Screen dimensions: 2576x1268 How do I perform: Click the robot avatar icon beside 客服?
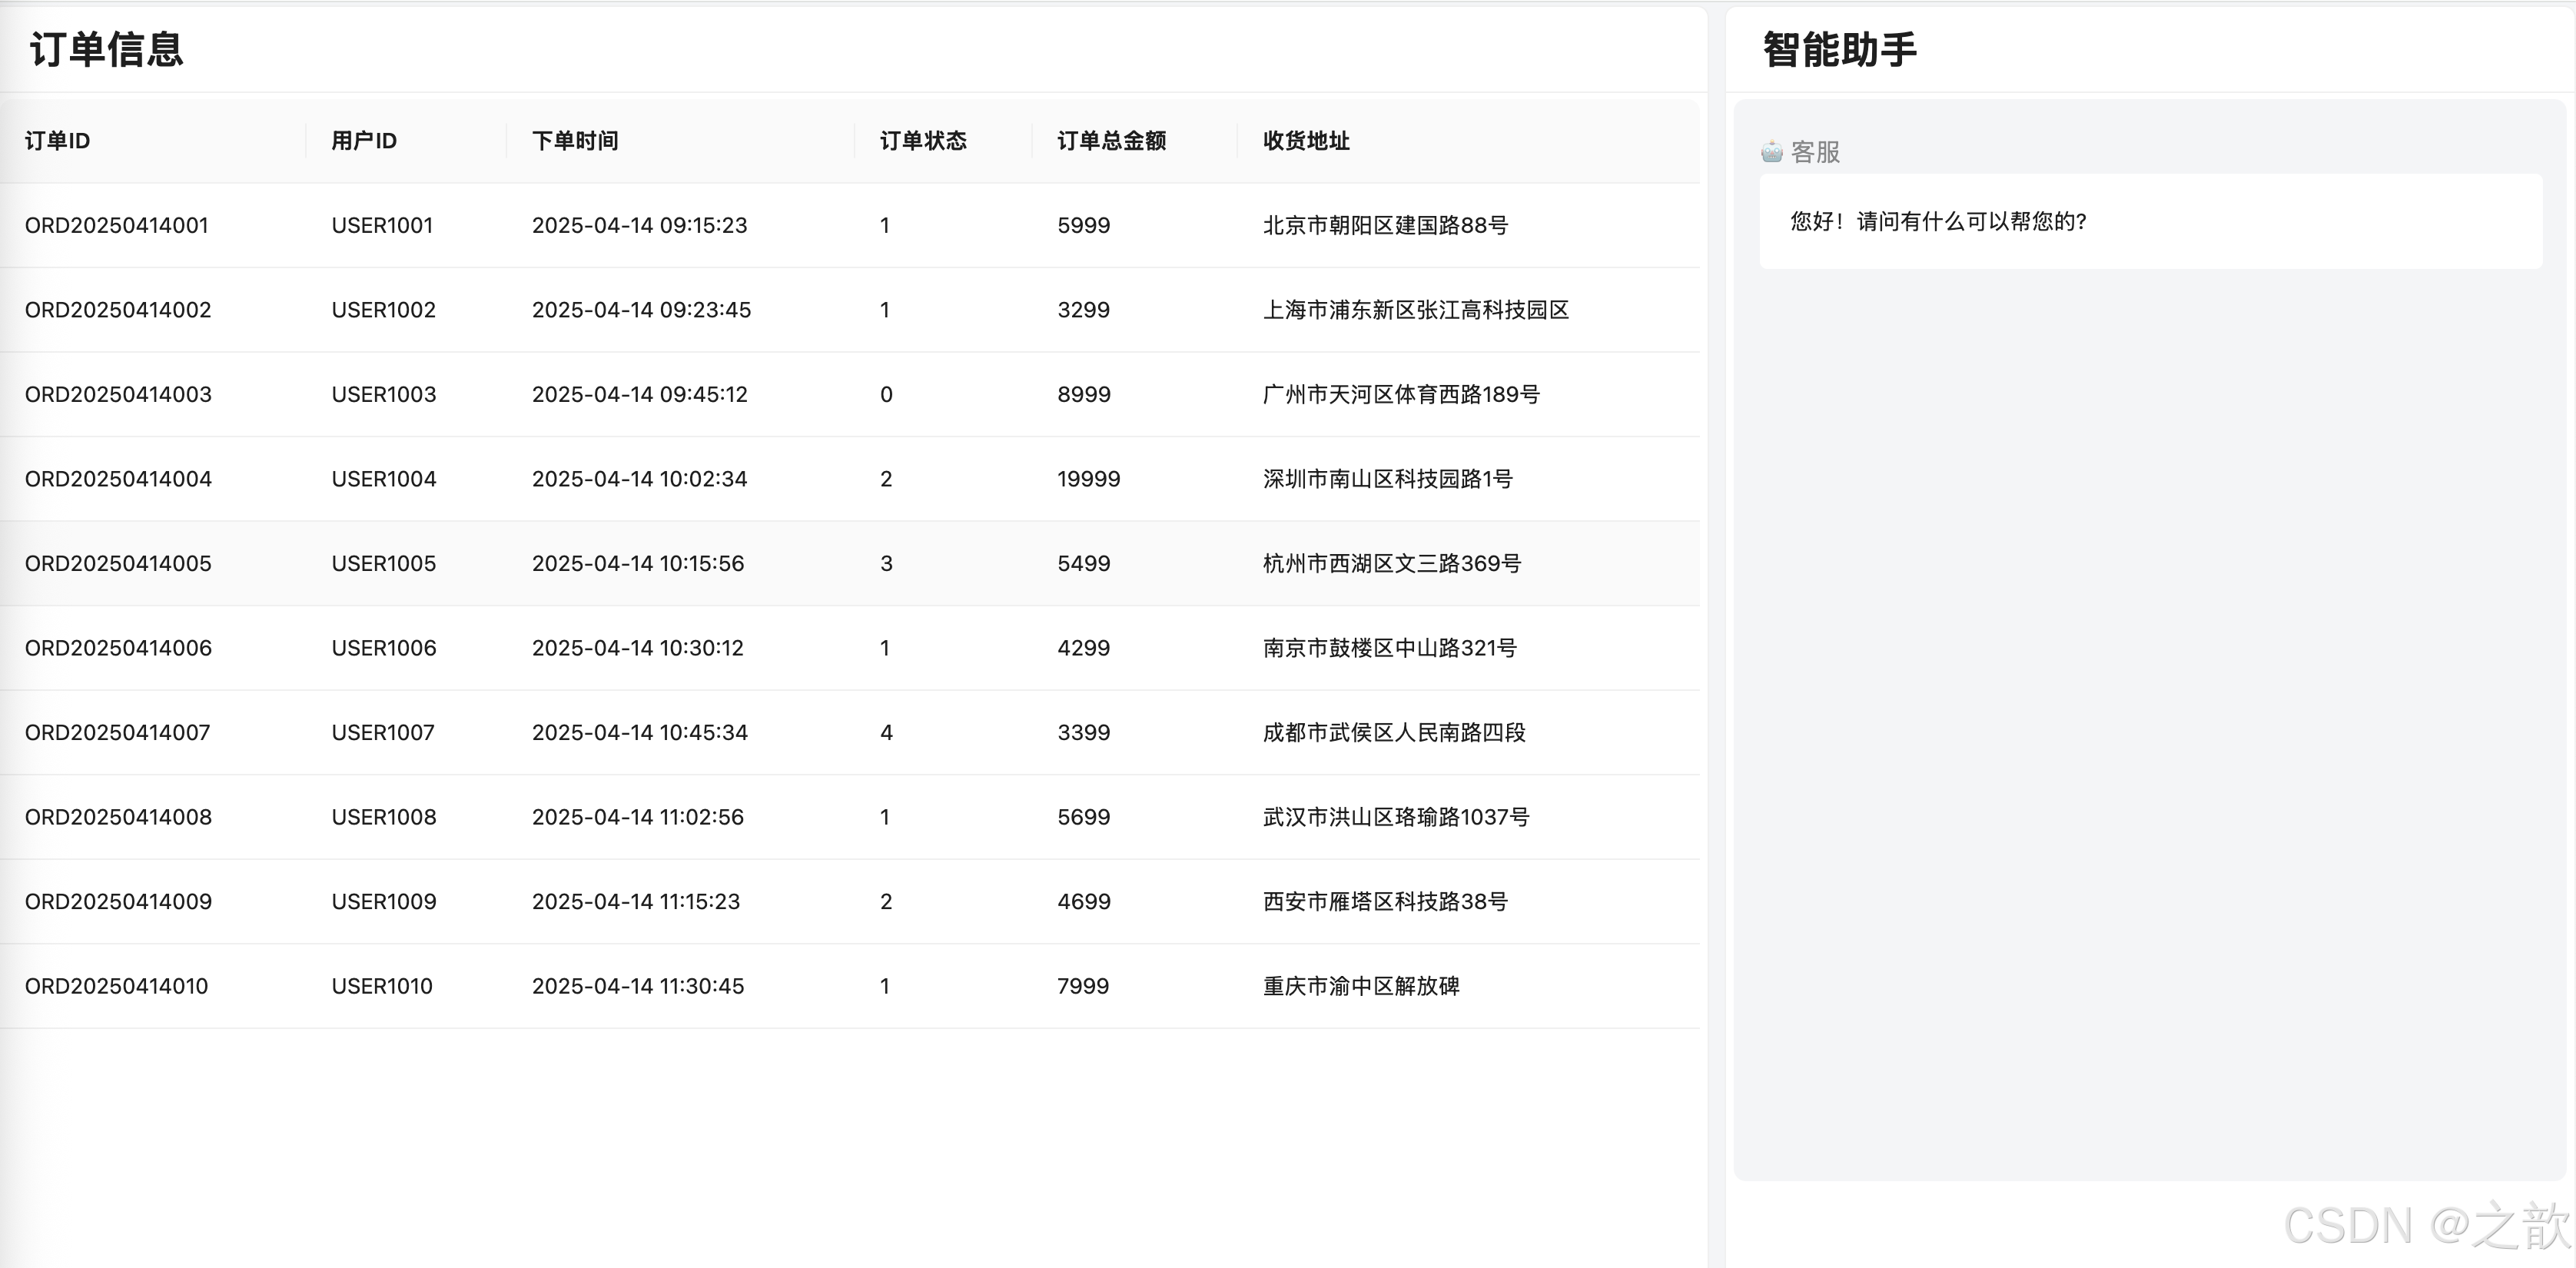point(1771,152)
